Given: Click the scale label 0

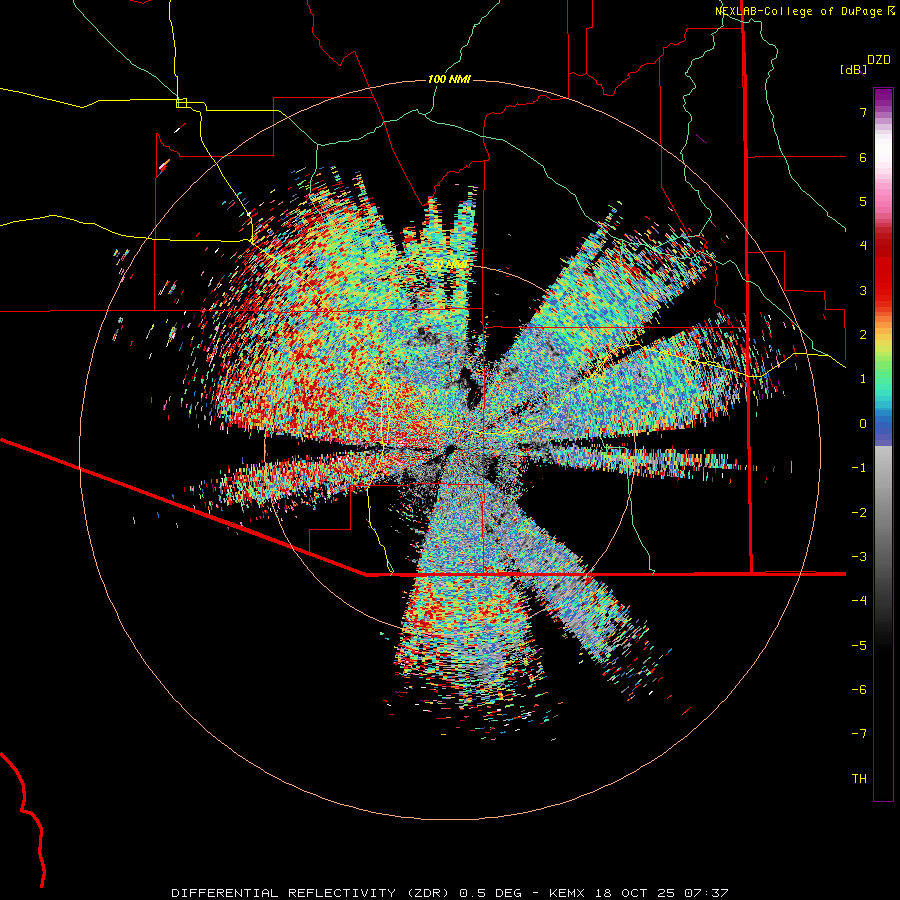Looking at the screenshot, I should click(863, 424).
